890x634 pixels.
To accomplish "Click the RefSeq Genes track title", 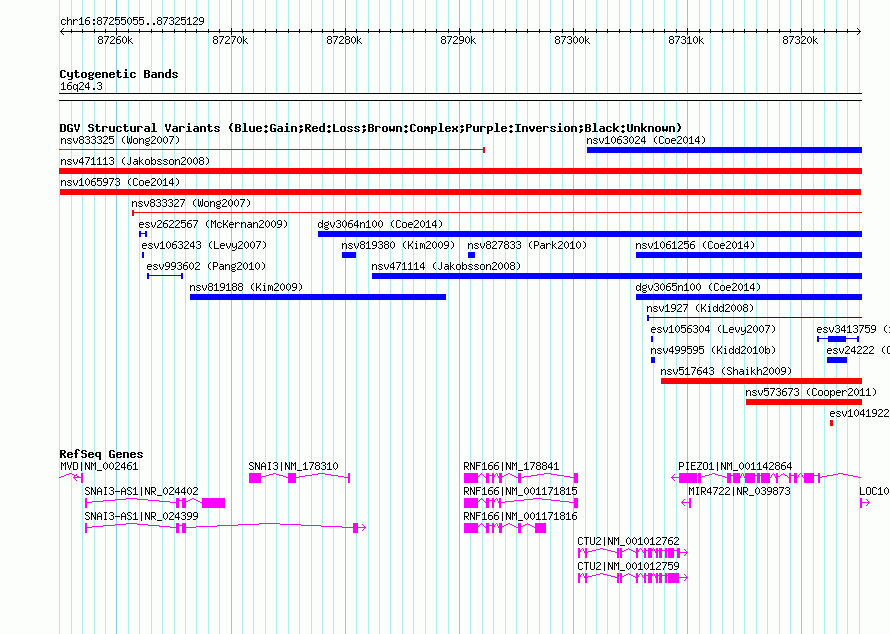I will [102, 454].
